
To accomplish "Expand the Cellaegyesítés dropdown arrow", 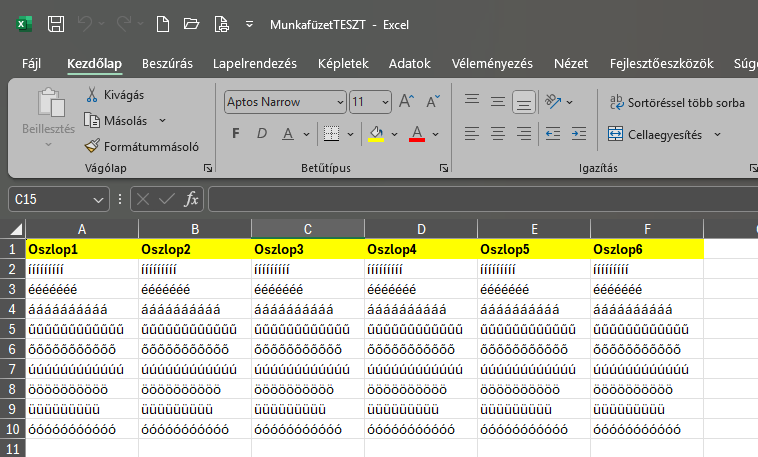I will (717, 134).
